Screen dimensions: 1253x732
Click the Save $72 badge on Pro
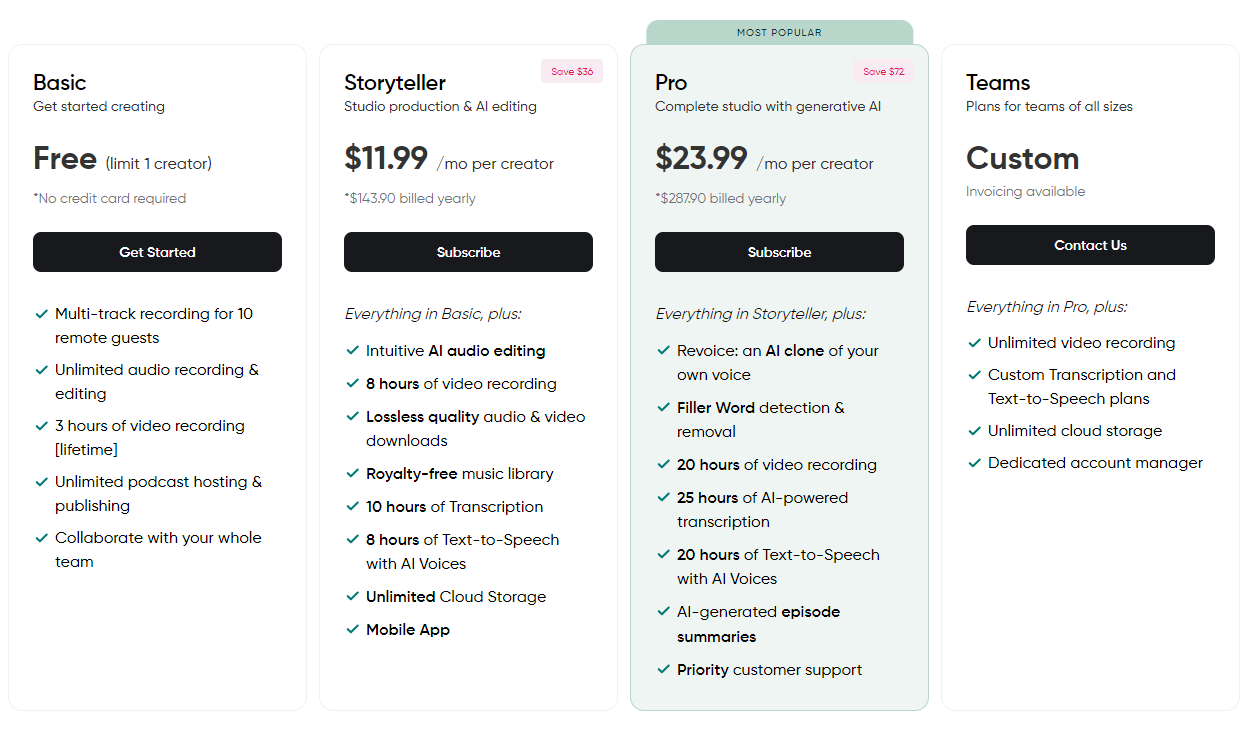(883, 72)
